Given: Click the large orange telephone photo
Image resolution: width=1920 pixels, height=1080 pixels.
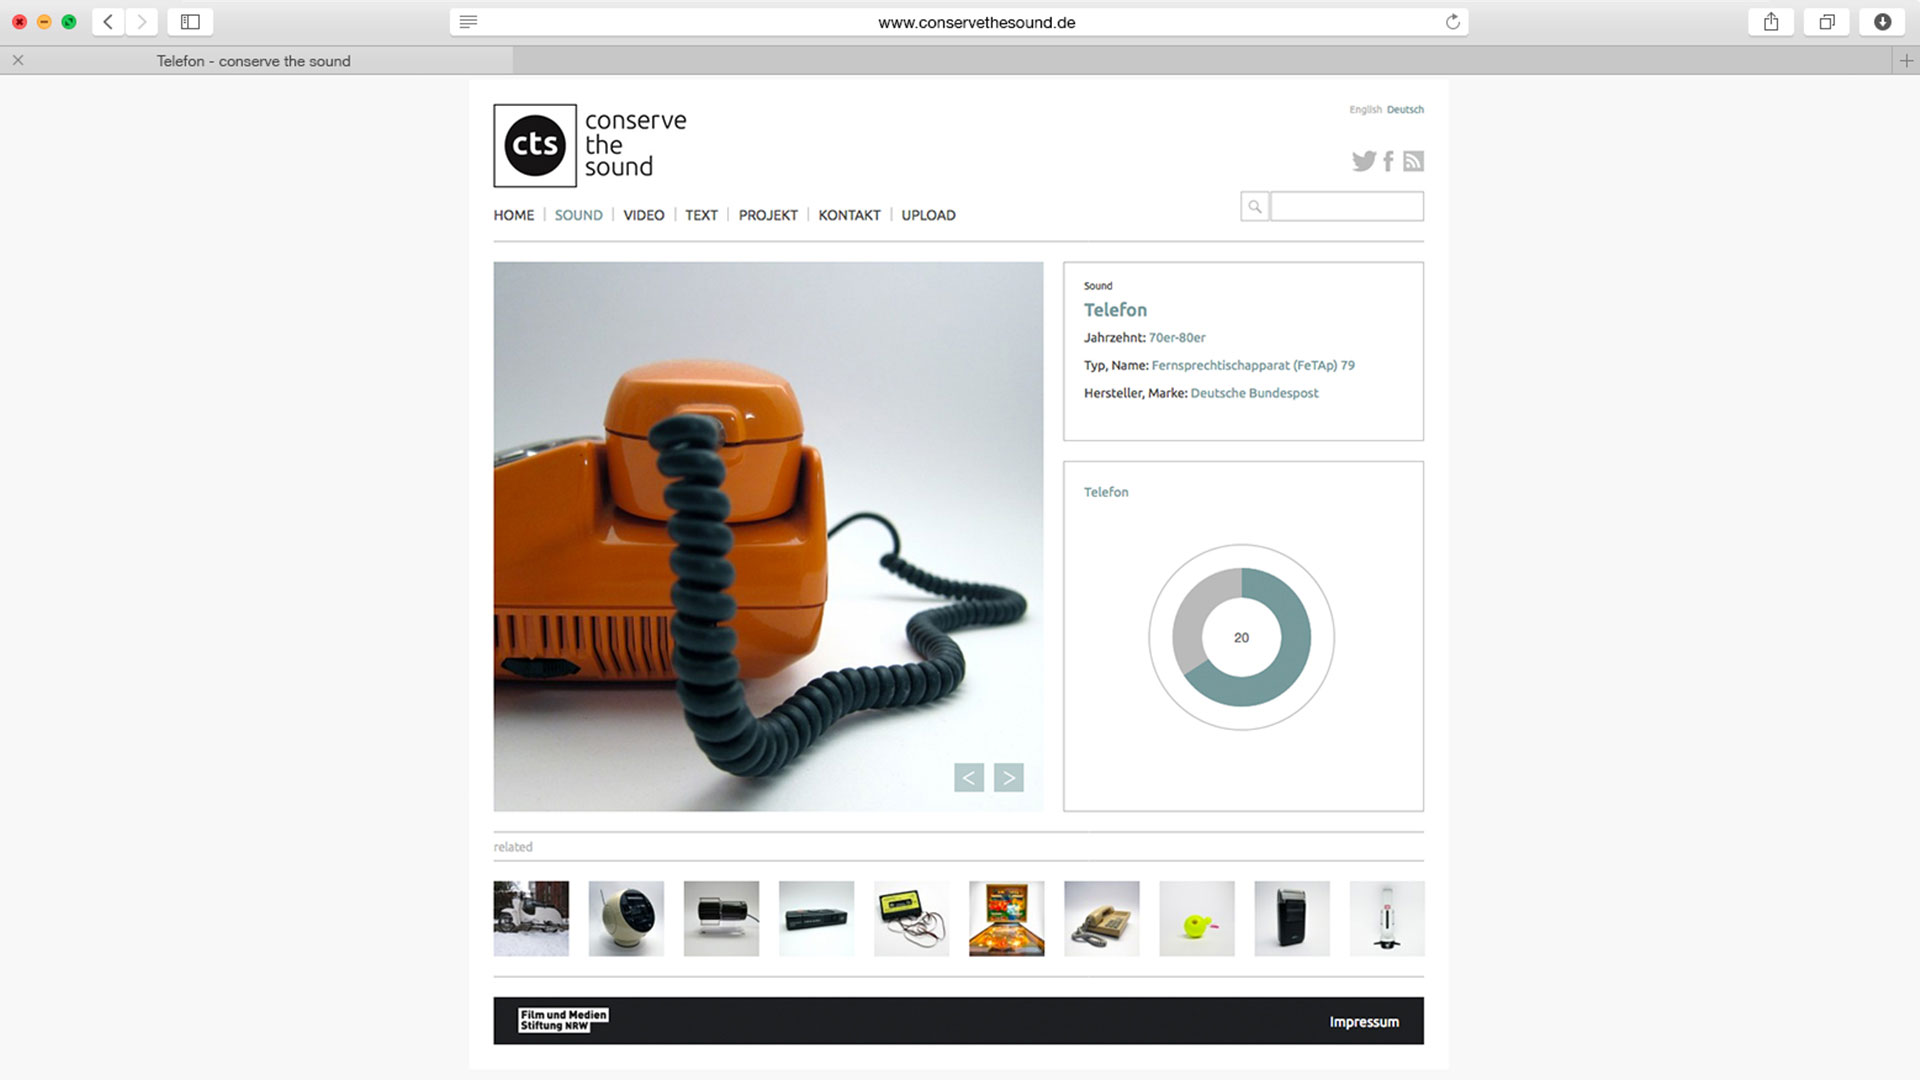Looking at the screenshot, I should coord(768,536).
